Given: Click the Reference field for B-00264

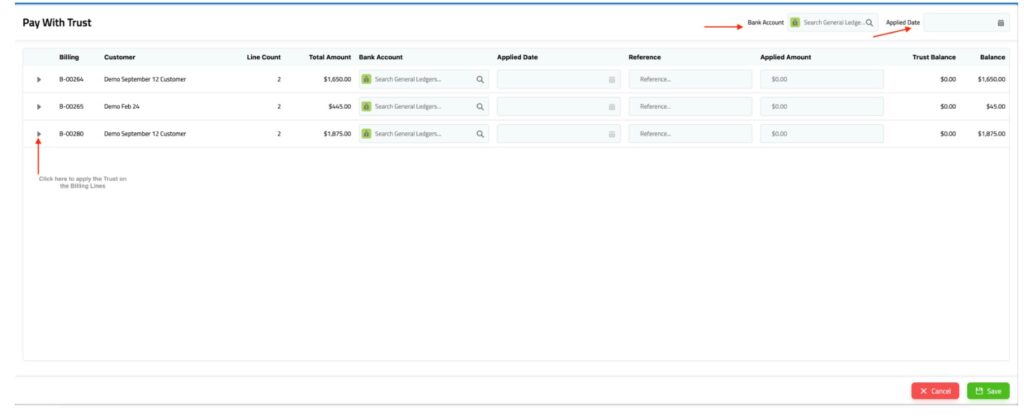Looking at the screenshot, I should [690, 79].
